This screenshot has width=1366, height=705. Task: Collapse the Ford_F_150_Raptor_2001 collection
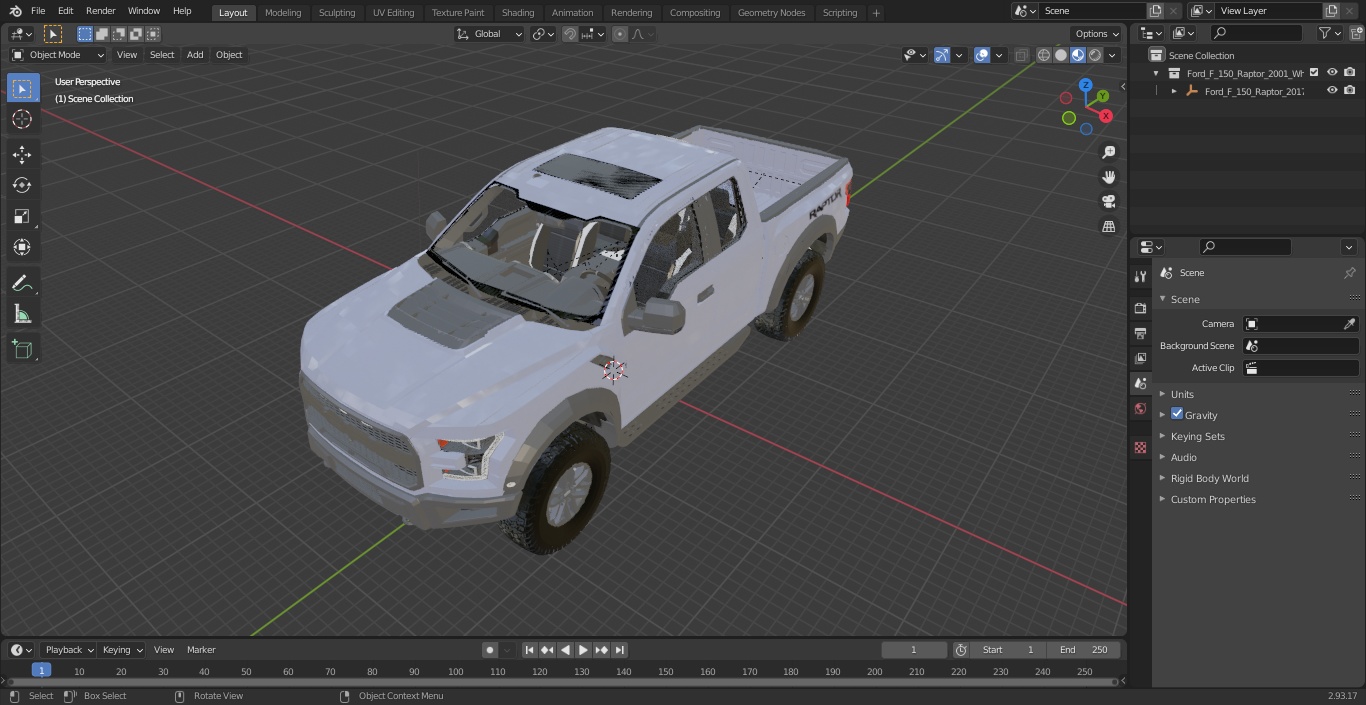click(x=1157, y=73)
